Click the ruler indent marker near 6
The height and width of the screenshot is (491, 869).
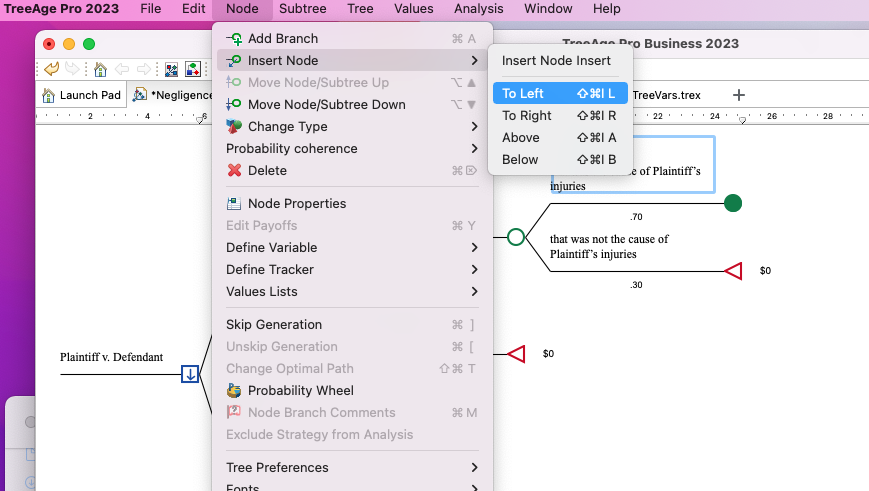tap(200, 120)
